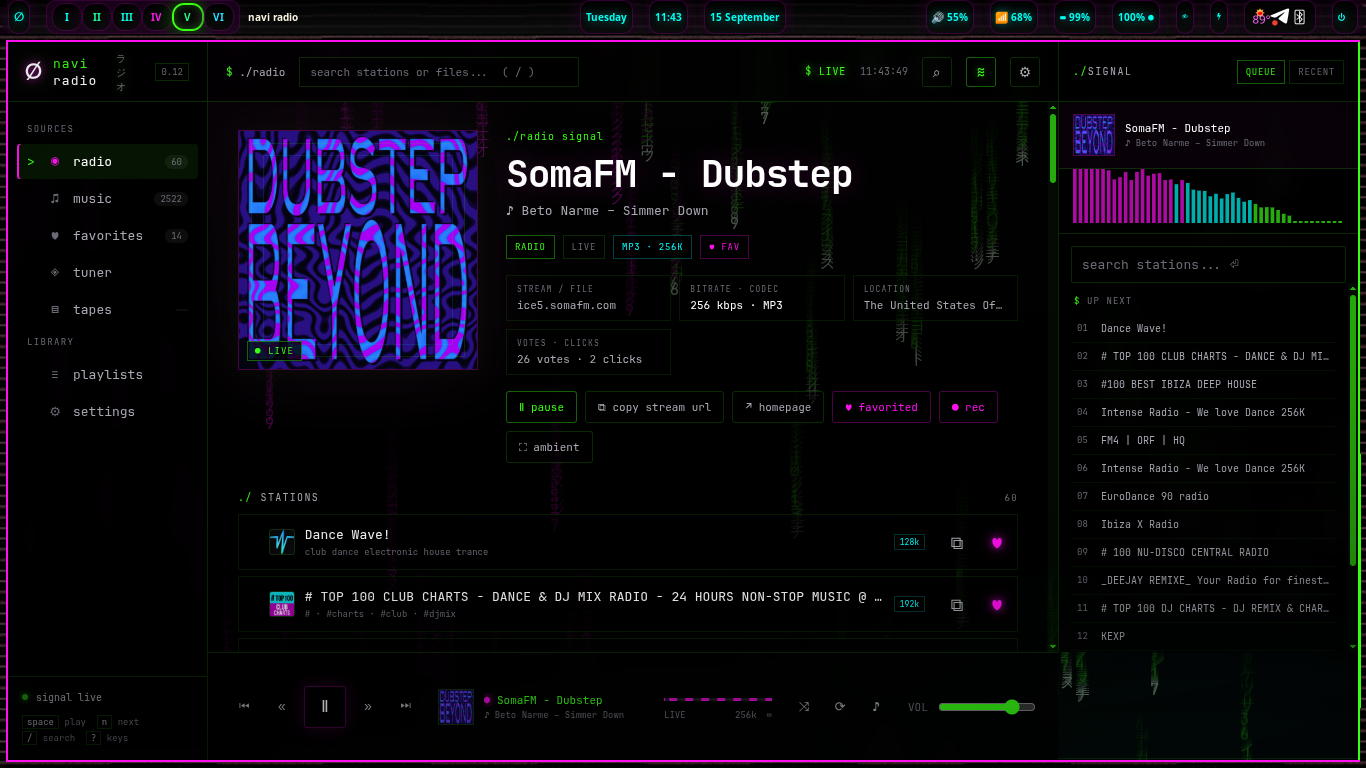The image size is (1366, 768).
Task: Click the forward double-chevron icon
Action: coord(368,706)
